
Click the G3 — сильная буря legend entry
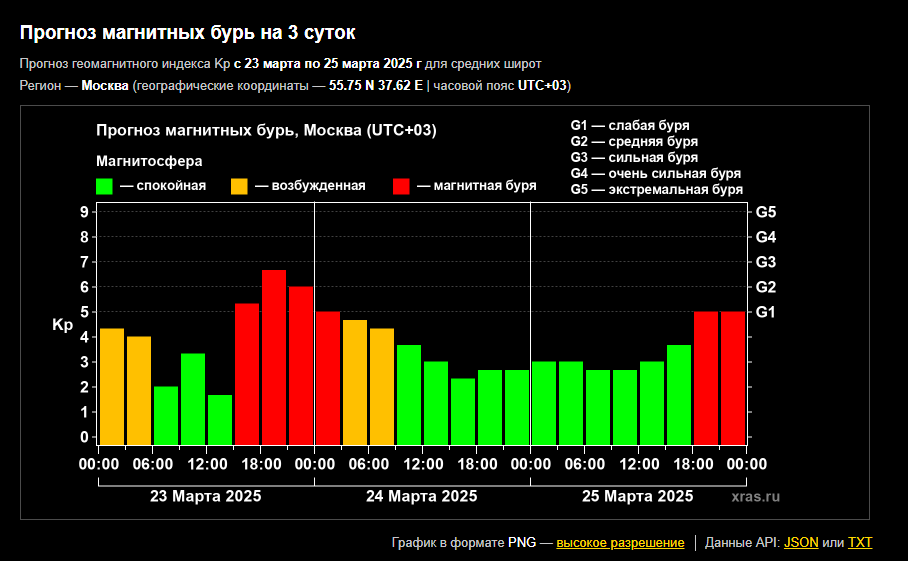click(x=634, y=157)
